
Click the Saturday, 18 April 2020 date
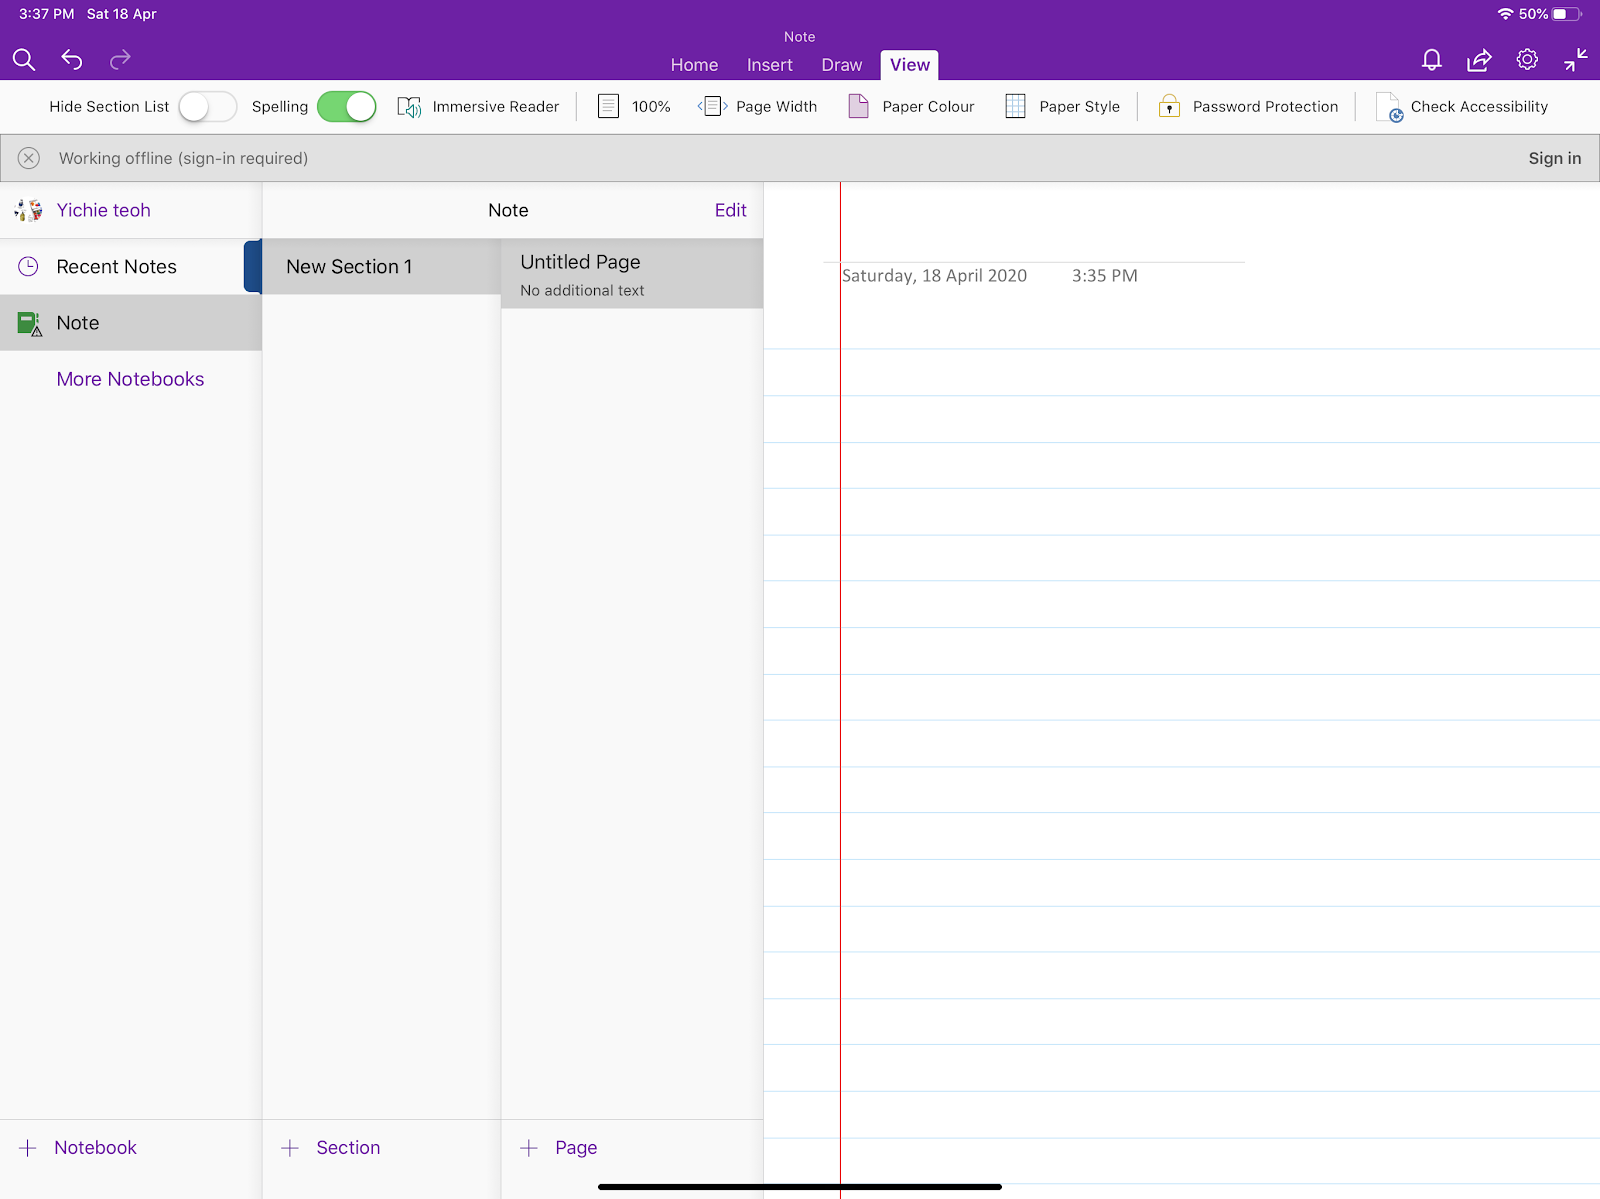(x=934, y=276)
